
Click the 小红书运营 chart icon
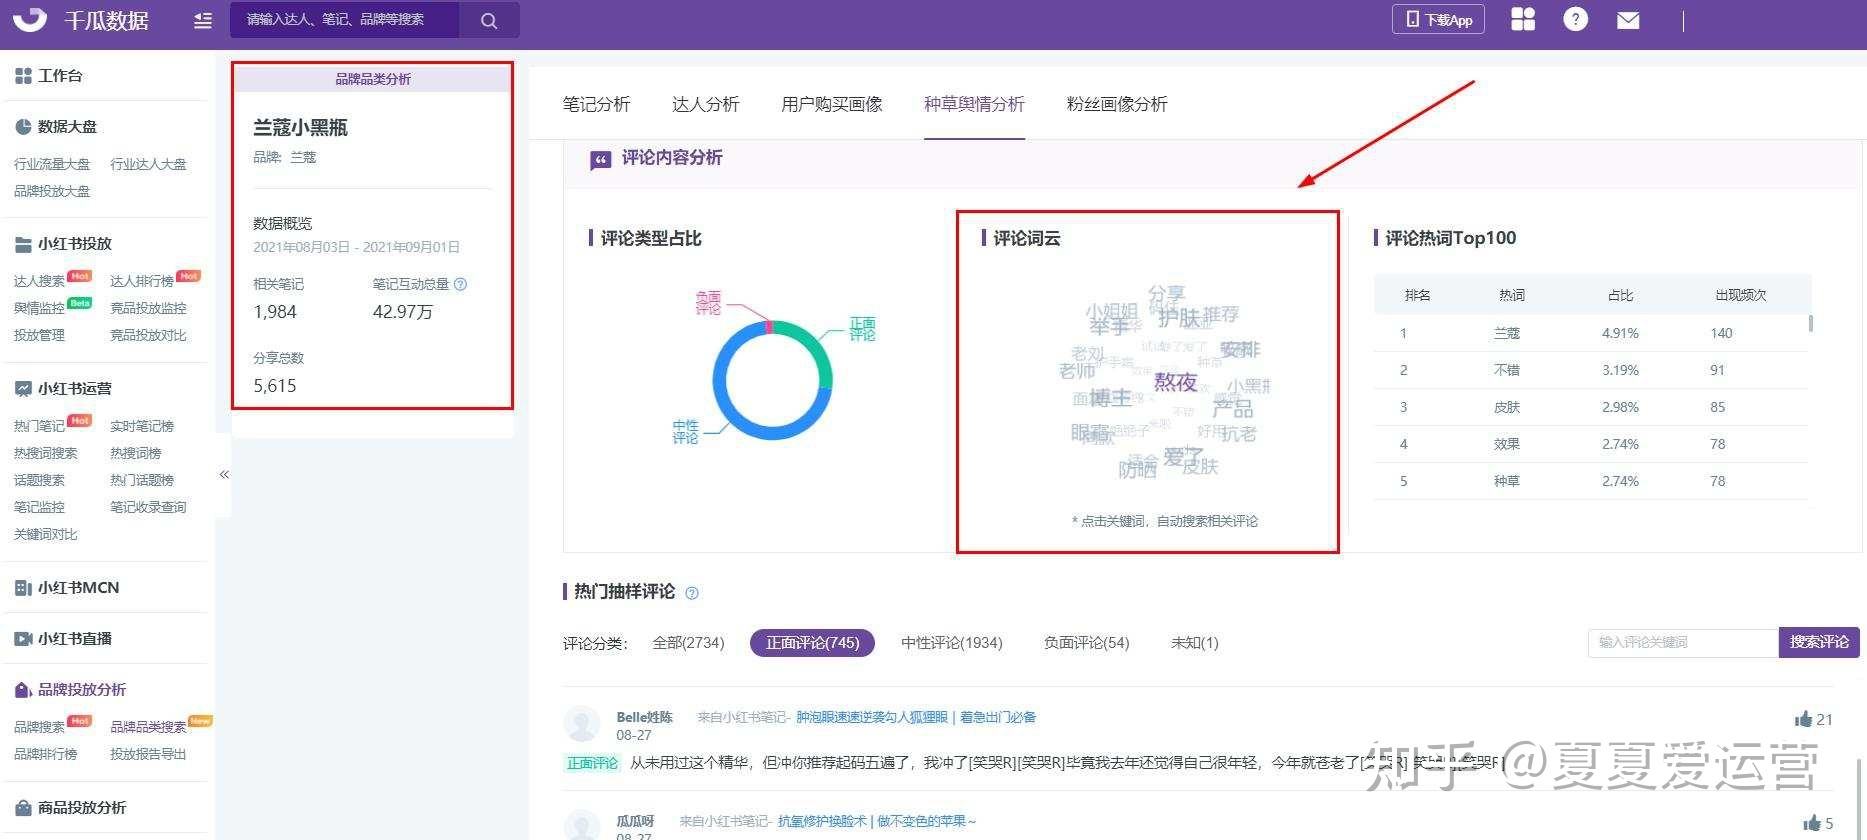point(23,389)
